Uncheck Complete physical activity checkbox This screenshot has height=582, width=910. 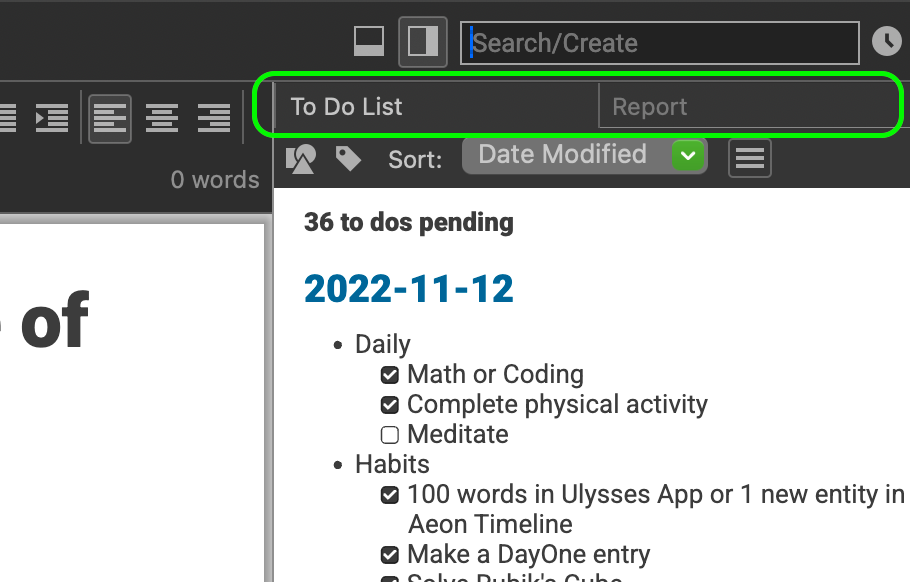pos(389,405)
